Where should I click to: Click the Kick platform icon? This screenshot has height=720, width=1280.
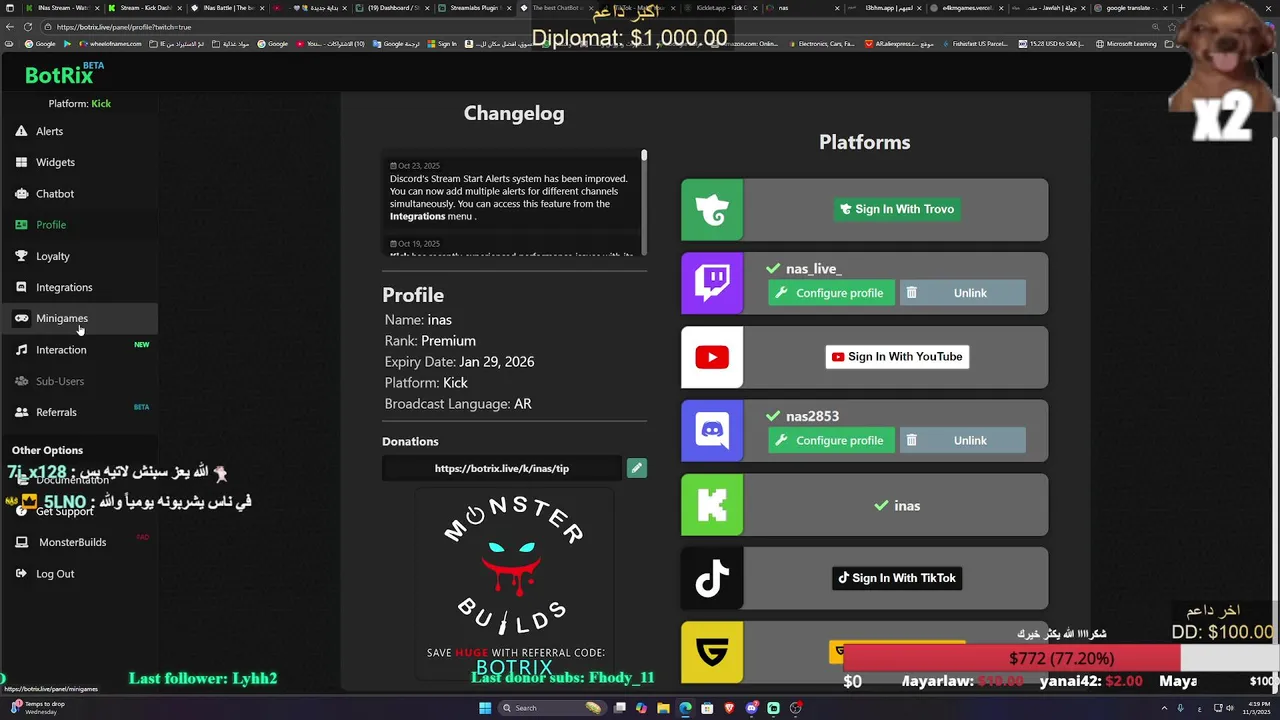coord(712,505)
